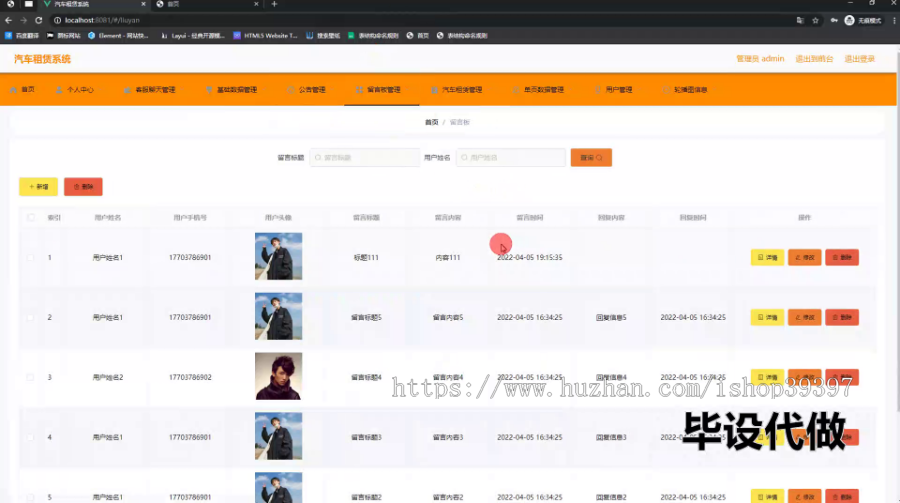Click the browser back arrow
Viewport: 900px width, 503px height.
[9, 20]
